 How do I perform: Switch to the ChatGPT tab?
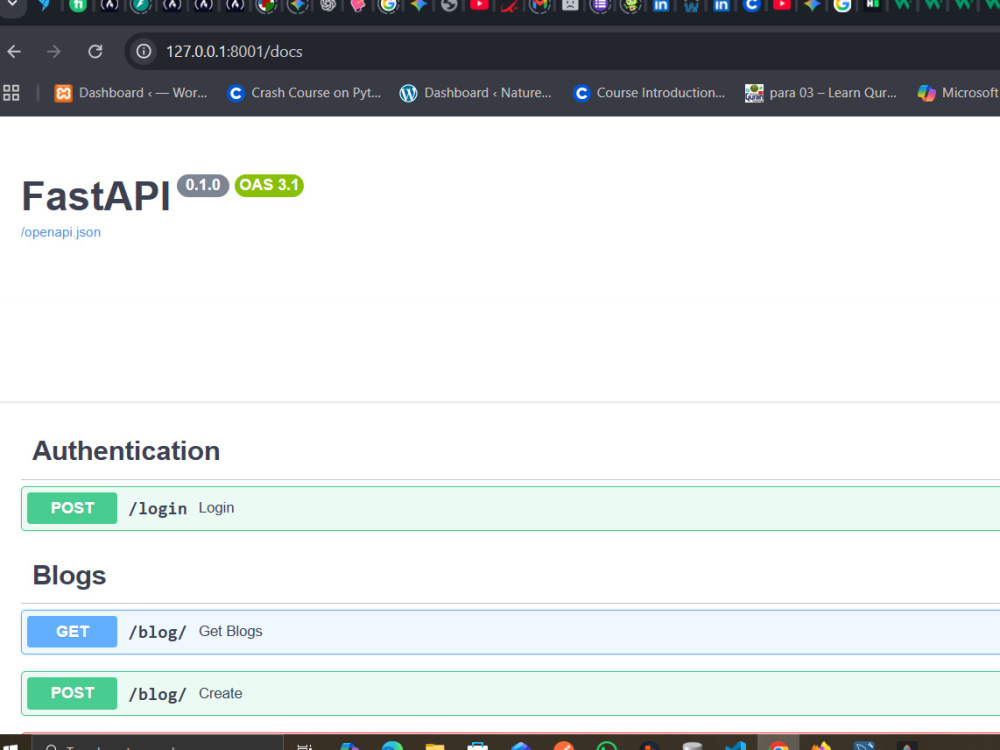[x=328, y=5]
